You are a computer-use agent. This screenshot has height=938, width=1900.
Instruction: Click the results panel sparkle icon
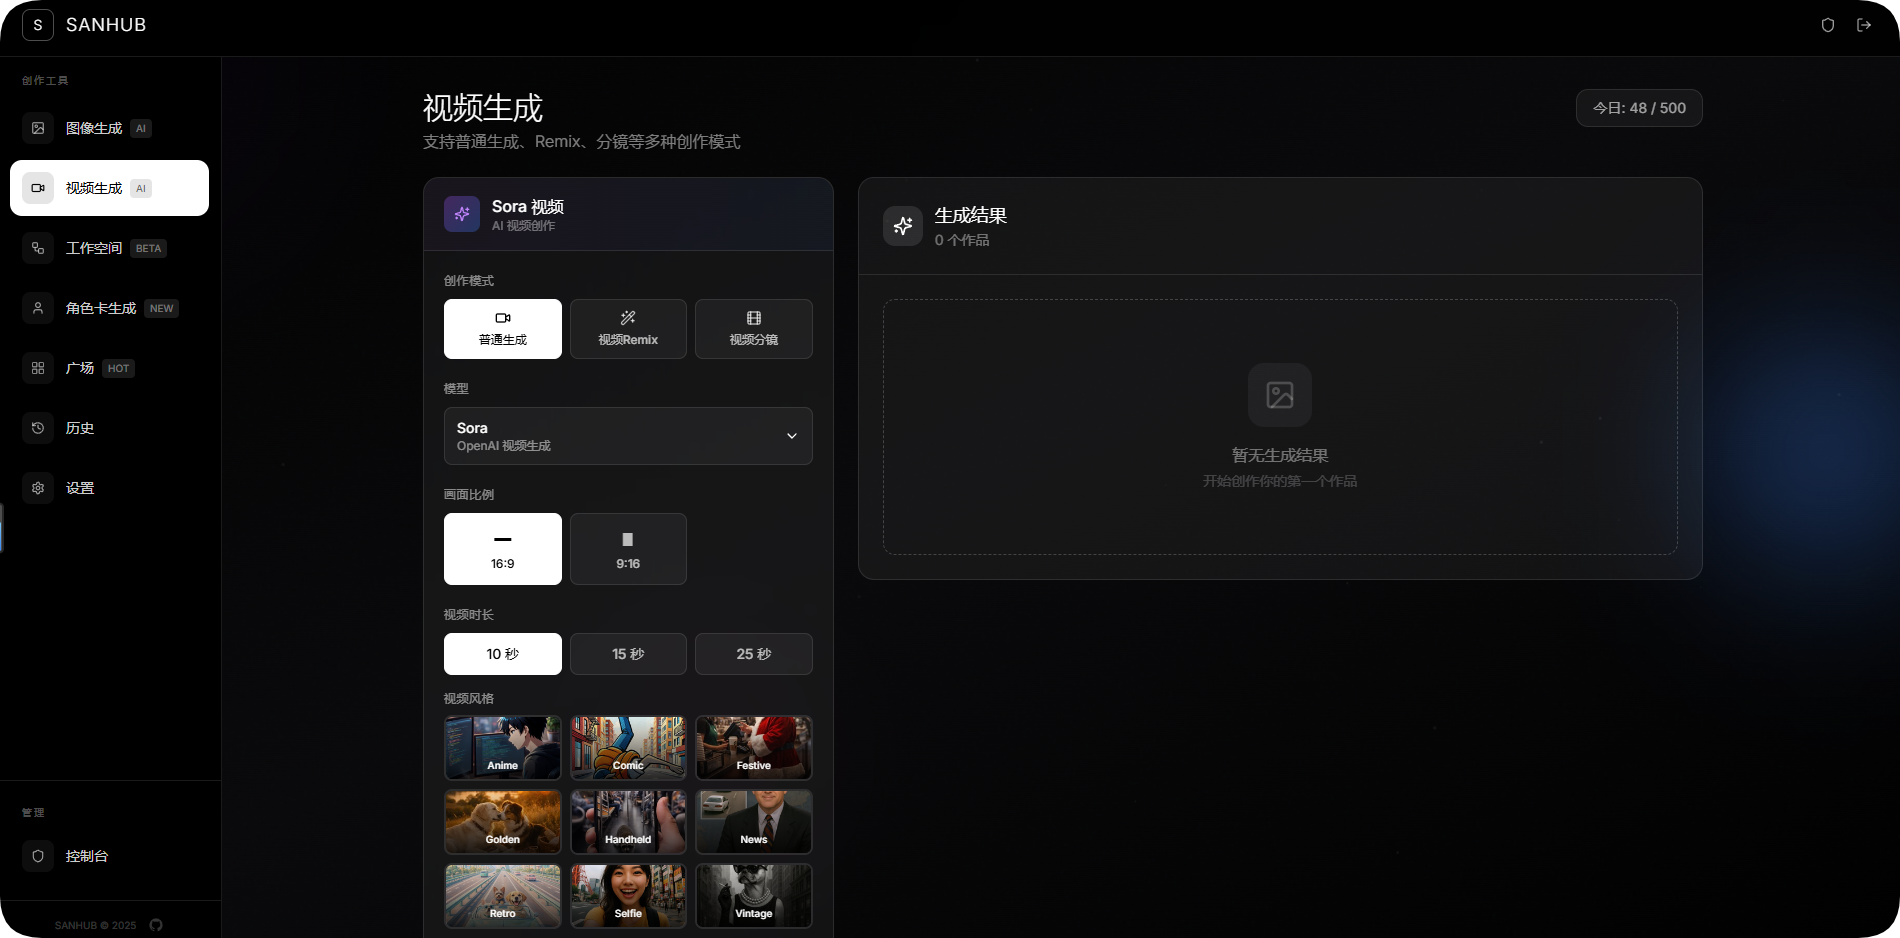(903, 226)
